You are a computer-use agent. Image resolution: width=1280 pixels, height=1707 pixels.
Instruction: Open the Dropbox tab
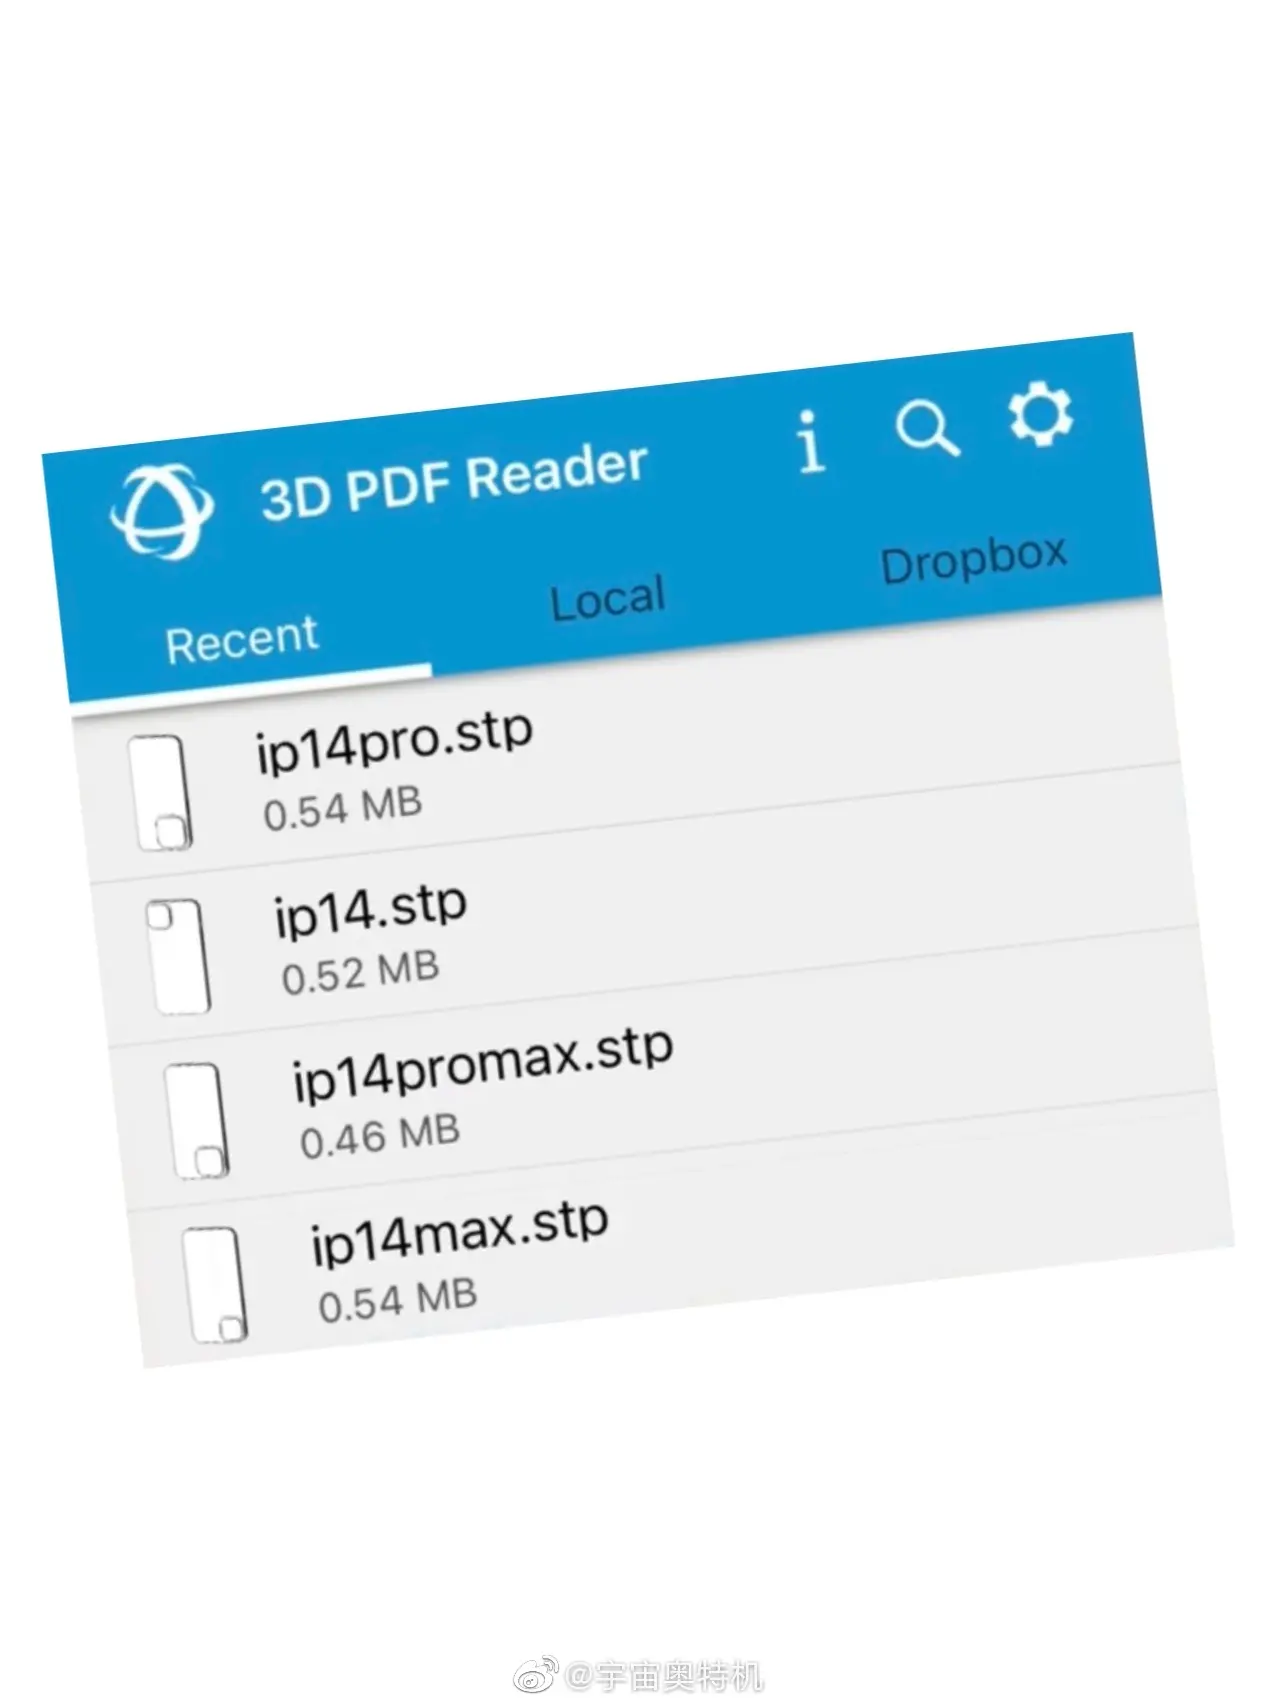click(x=973, y=561)
